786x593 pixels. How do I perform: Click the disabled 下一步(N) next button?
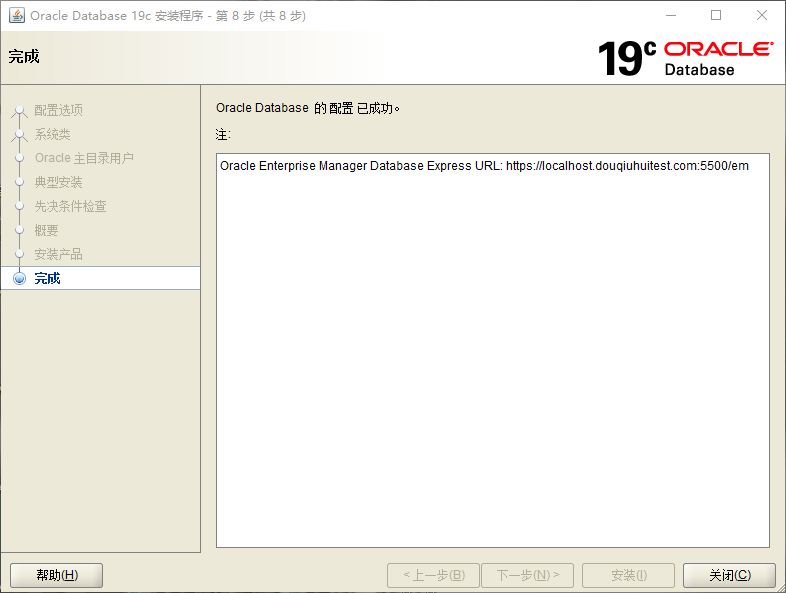pos(527,575)
